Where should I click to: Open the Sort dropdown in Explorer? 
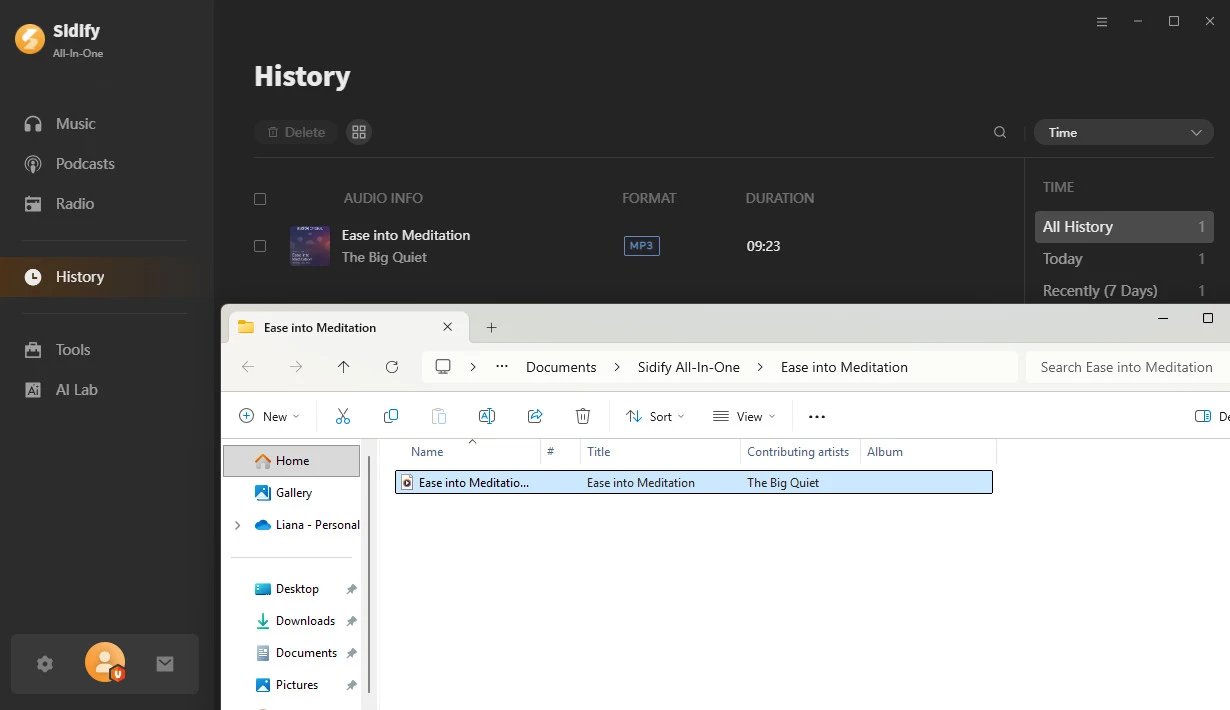(655, 416)
